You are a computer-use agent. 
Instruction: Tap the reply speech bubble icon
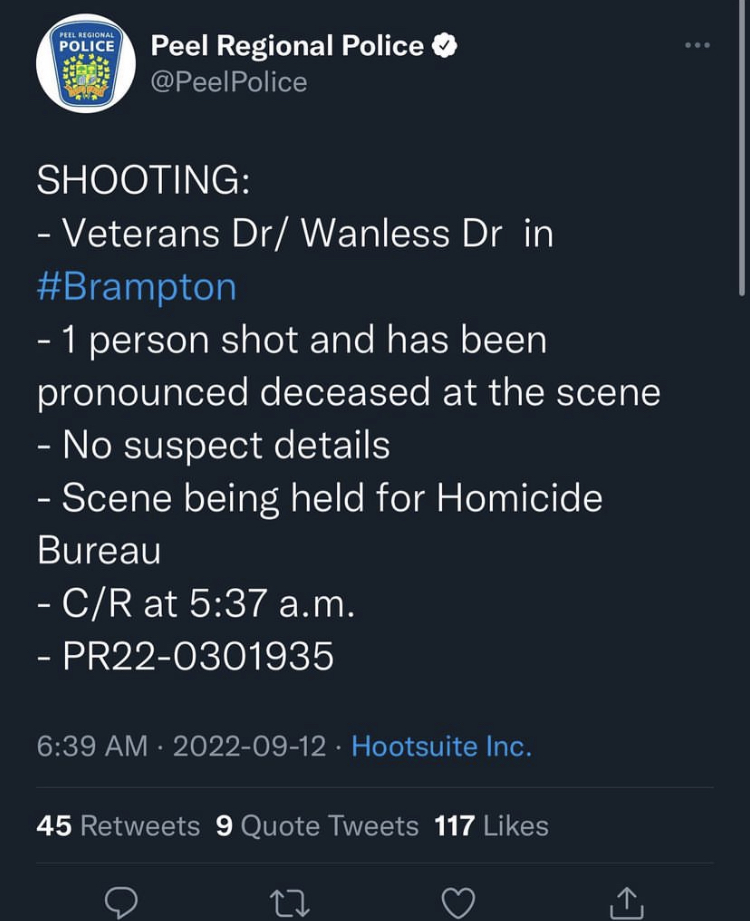pyautogui.click(x=121, y=902)
